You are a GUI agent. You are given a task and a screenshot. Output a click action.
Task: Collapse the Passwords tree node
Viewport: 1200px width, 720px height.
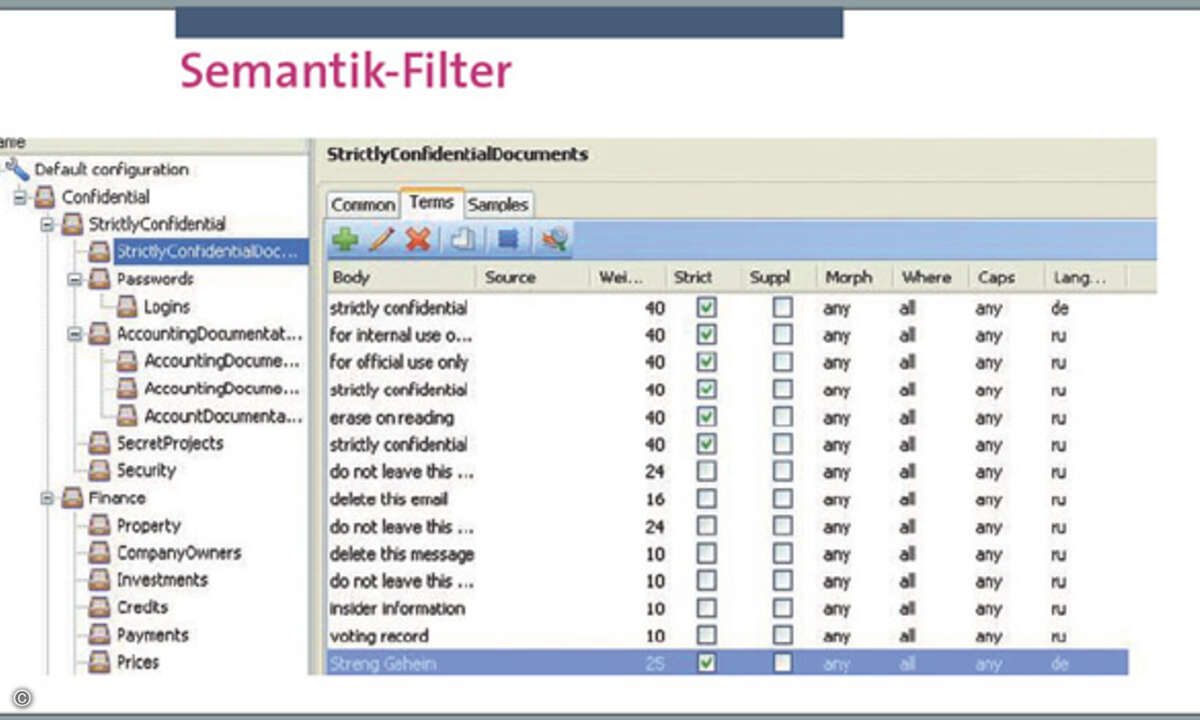coord(74,280)
